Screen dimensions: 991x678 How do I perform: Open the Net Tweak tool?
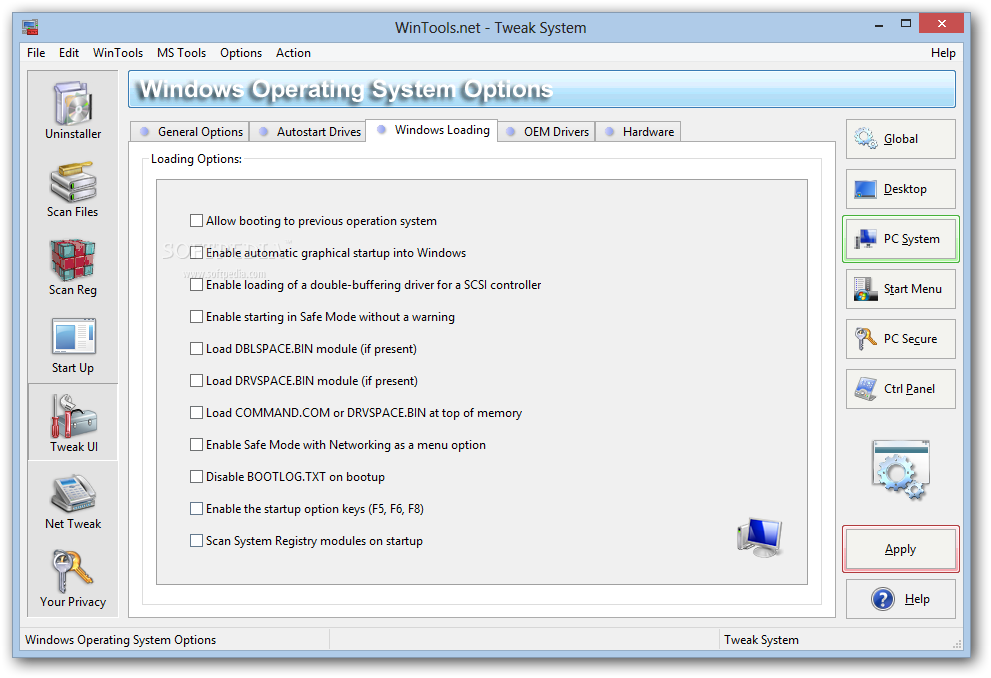73,501
